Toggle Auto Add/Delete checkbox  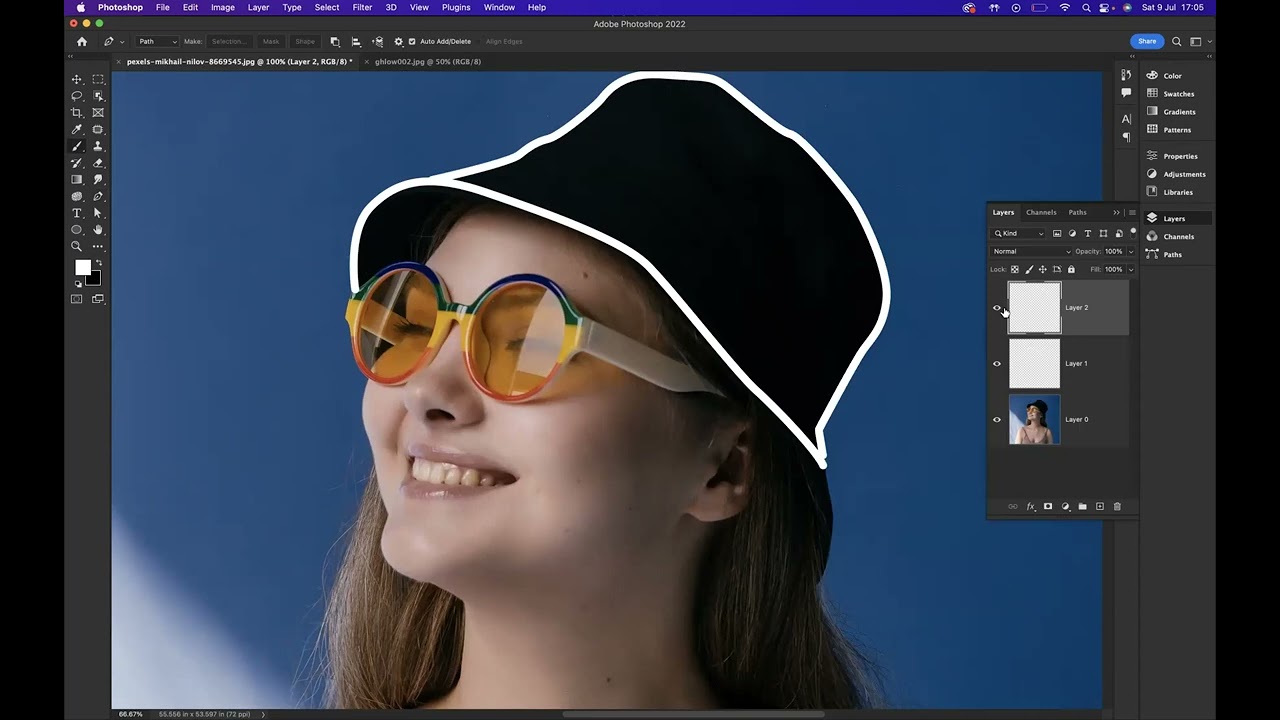click(412, 41)
